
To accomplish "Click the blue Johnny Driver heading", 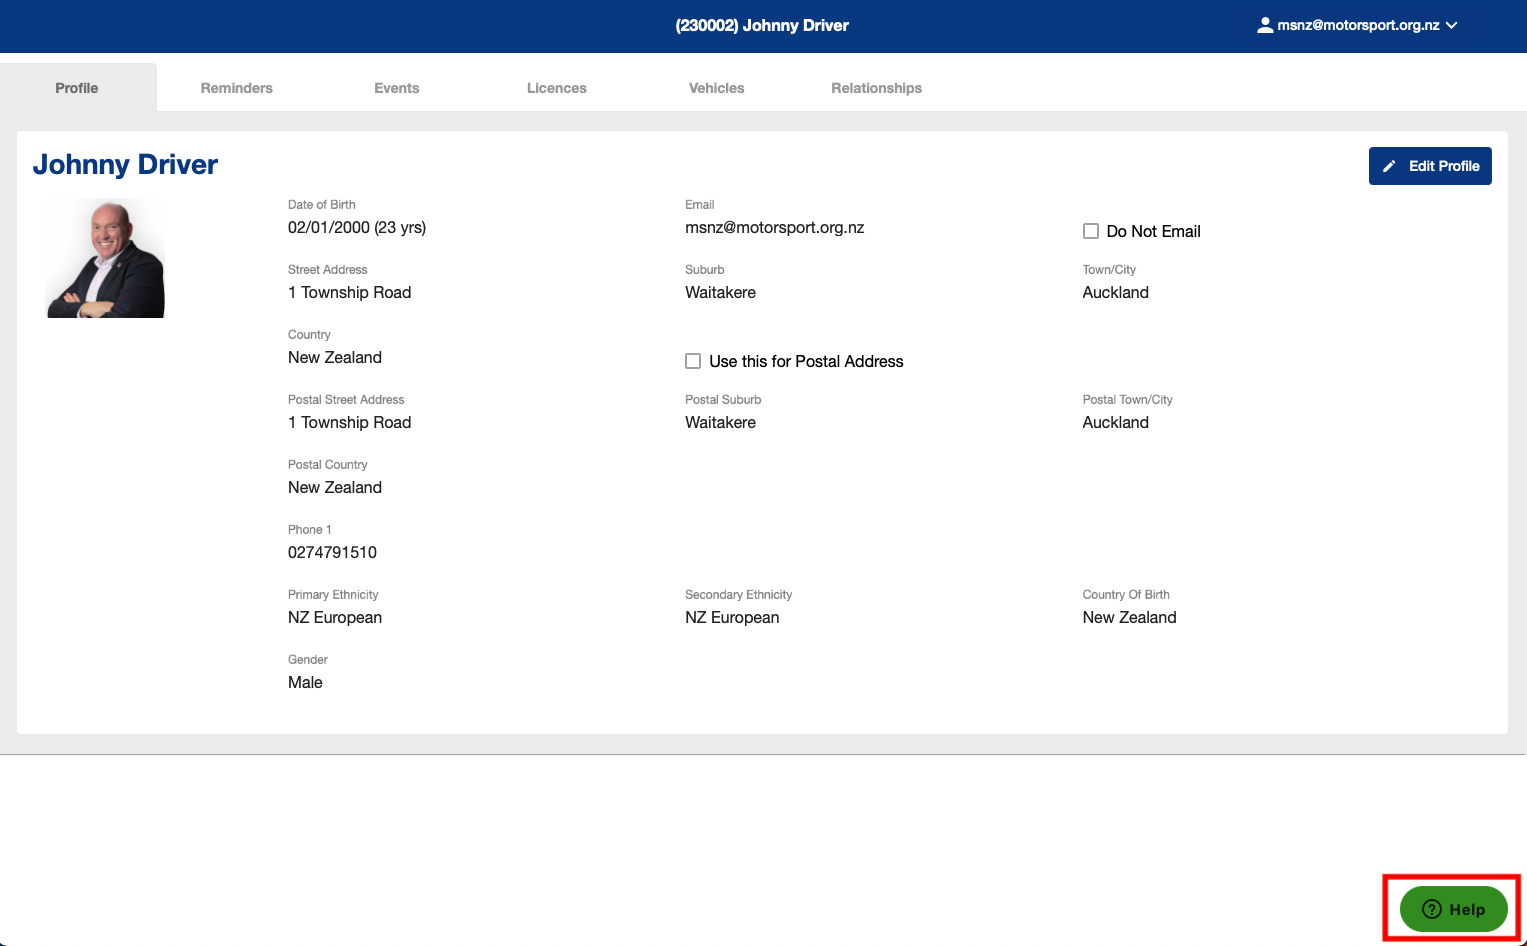I will tap(125, 164).
